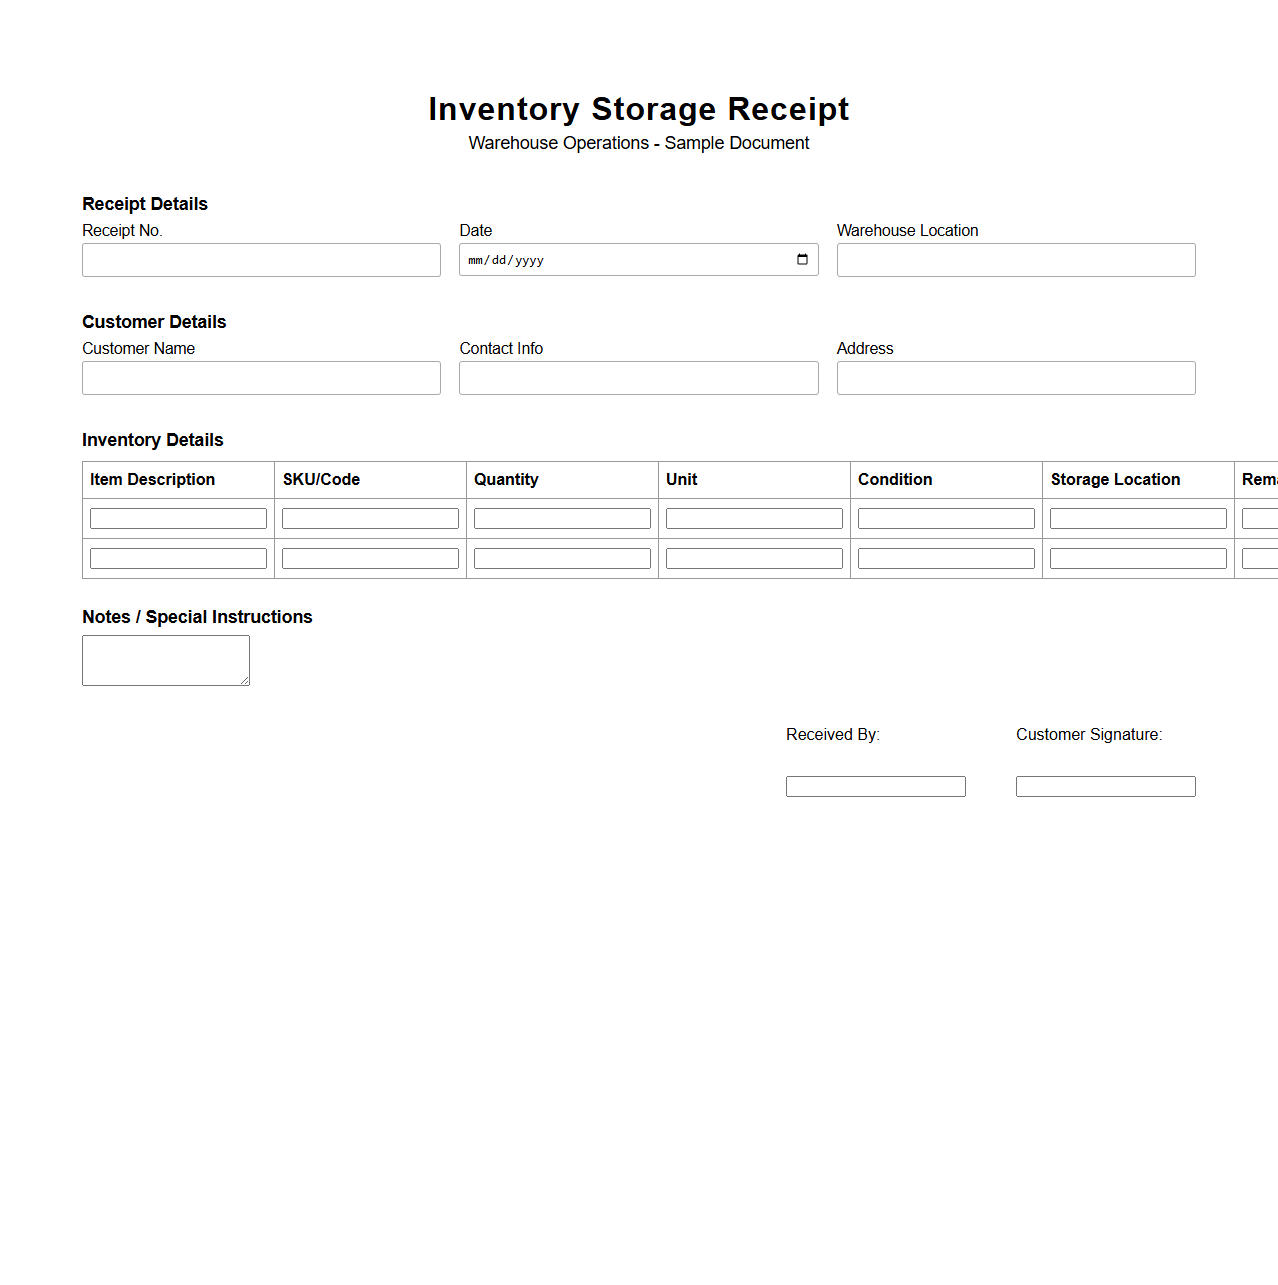Viewport: 1278px width, 1285px height.
Task: Focus the first Condition input field
Action: coord(945,518)
